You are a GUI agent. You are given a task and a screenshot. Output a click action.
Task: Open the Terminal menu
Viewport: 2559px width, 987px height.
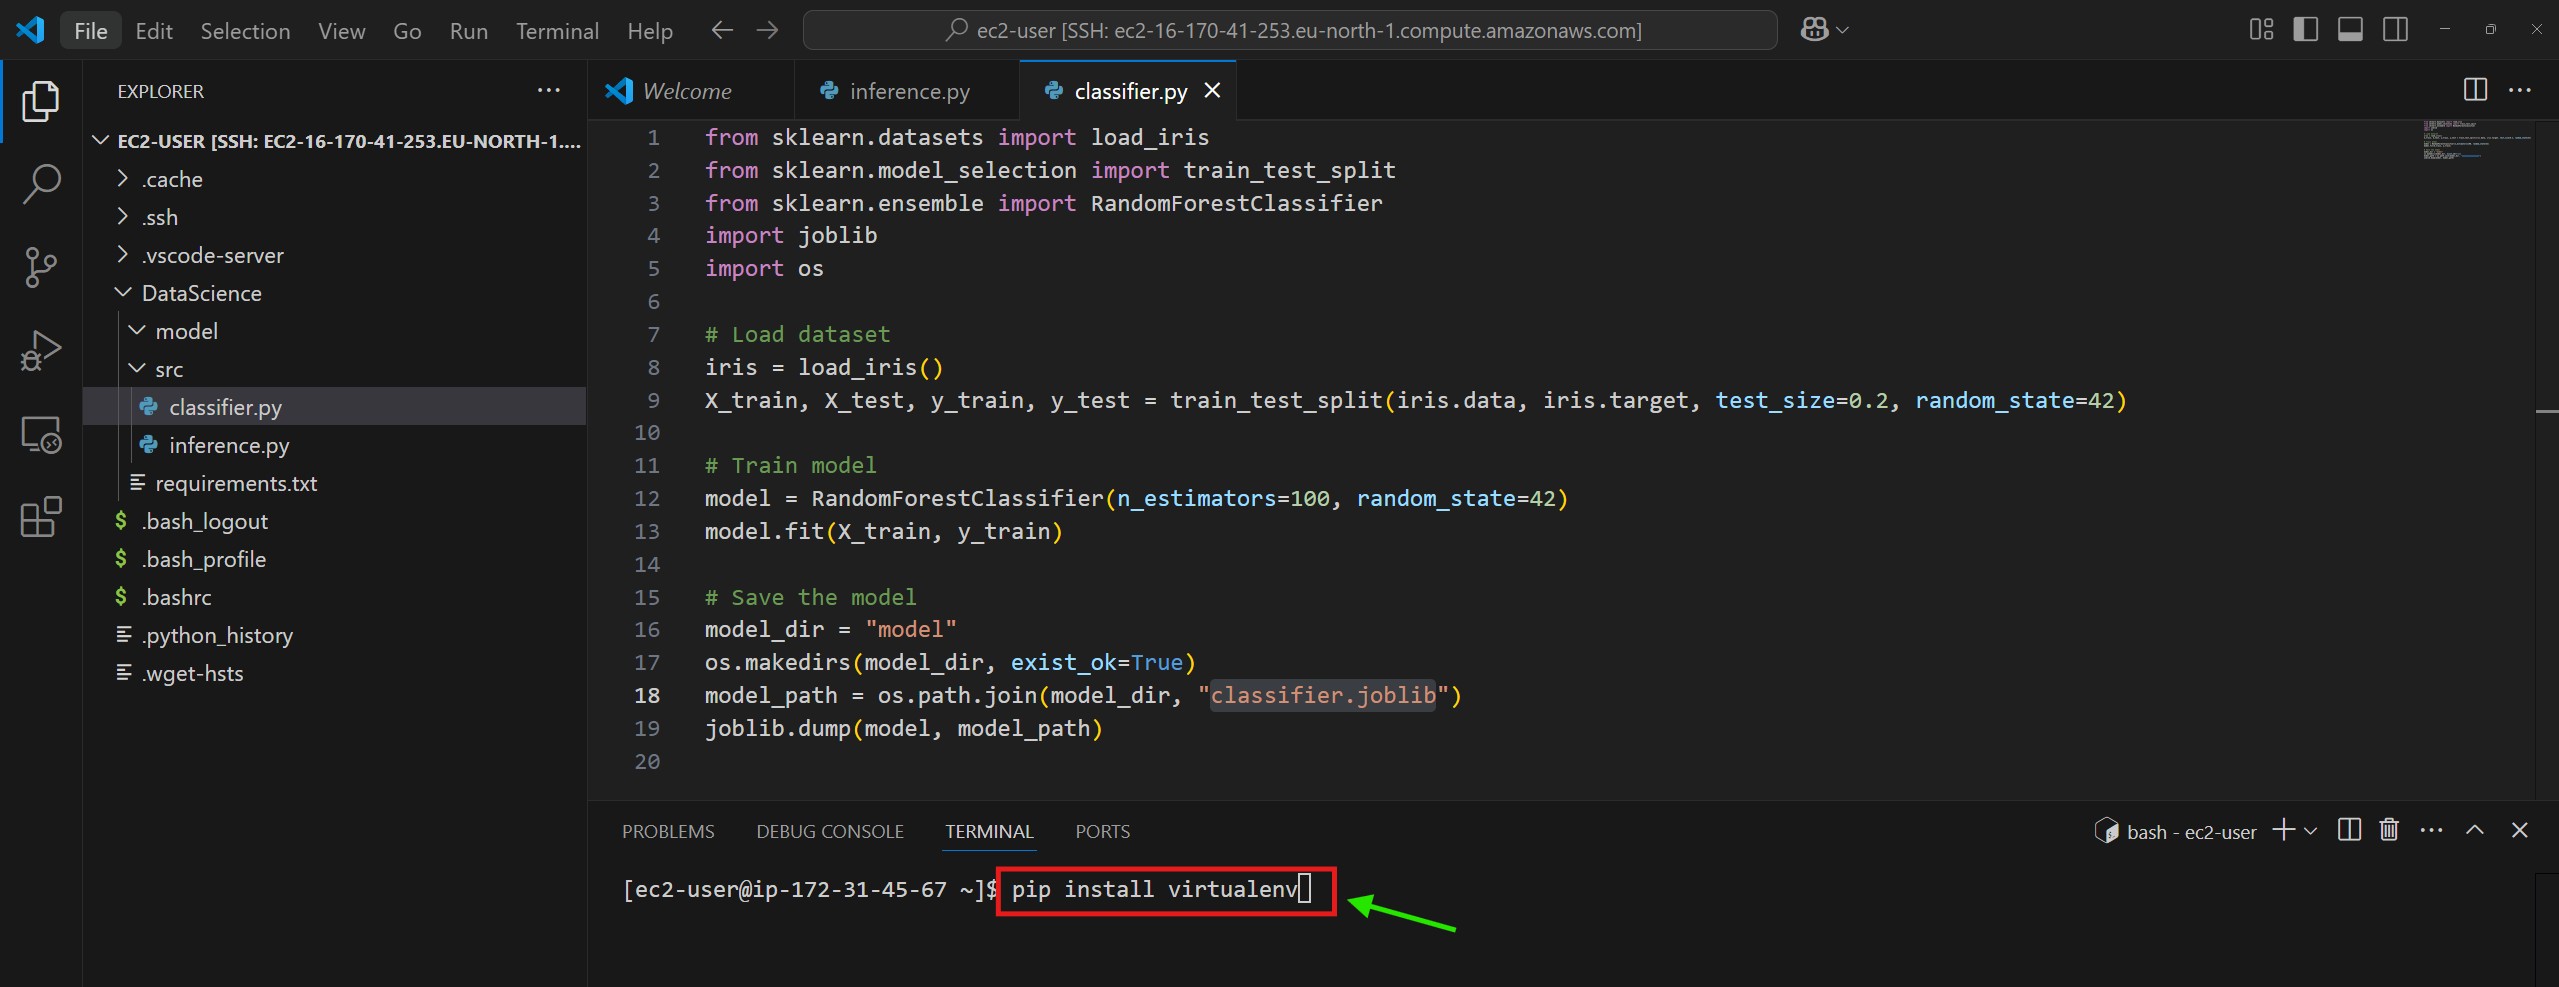tap(557, 31)
